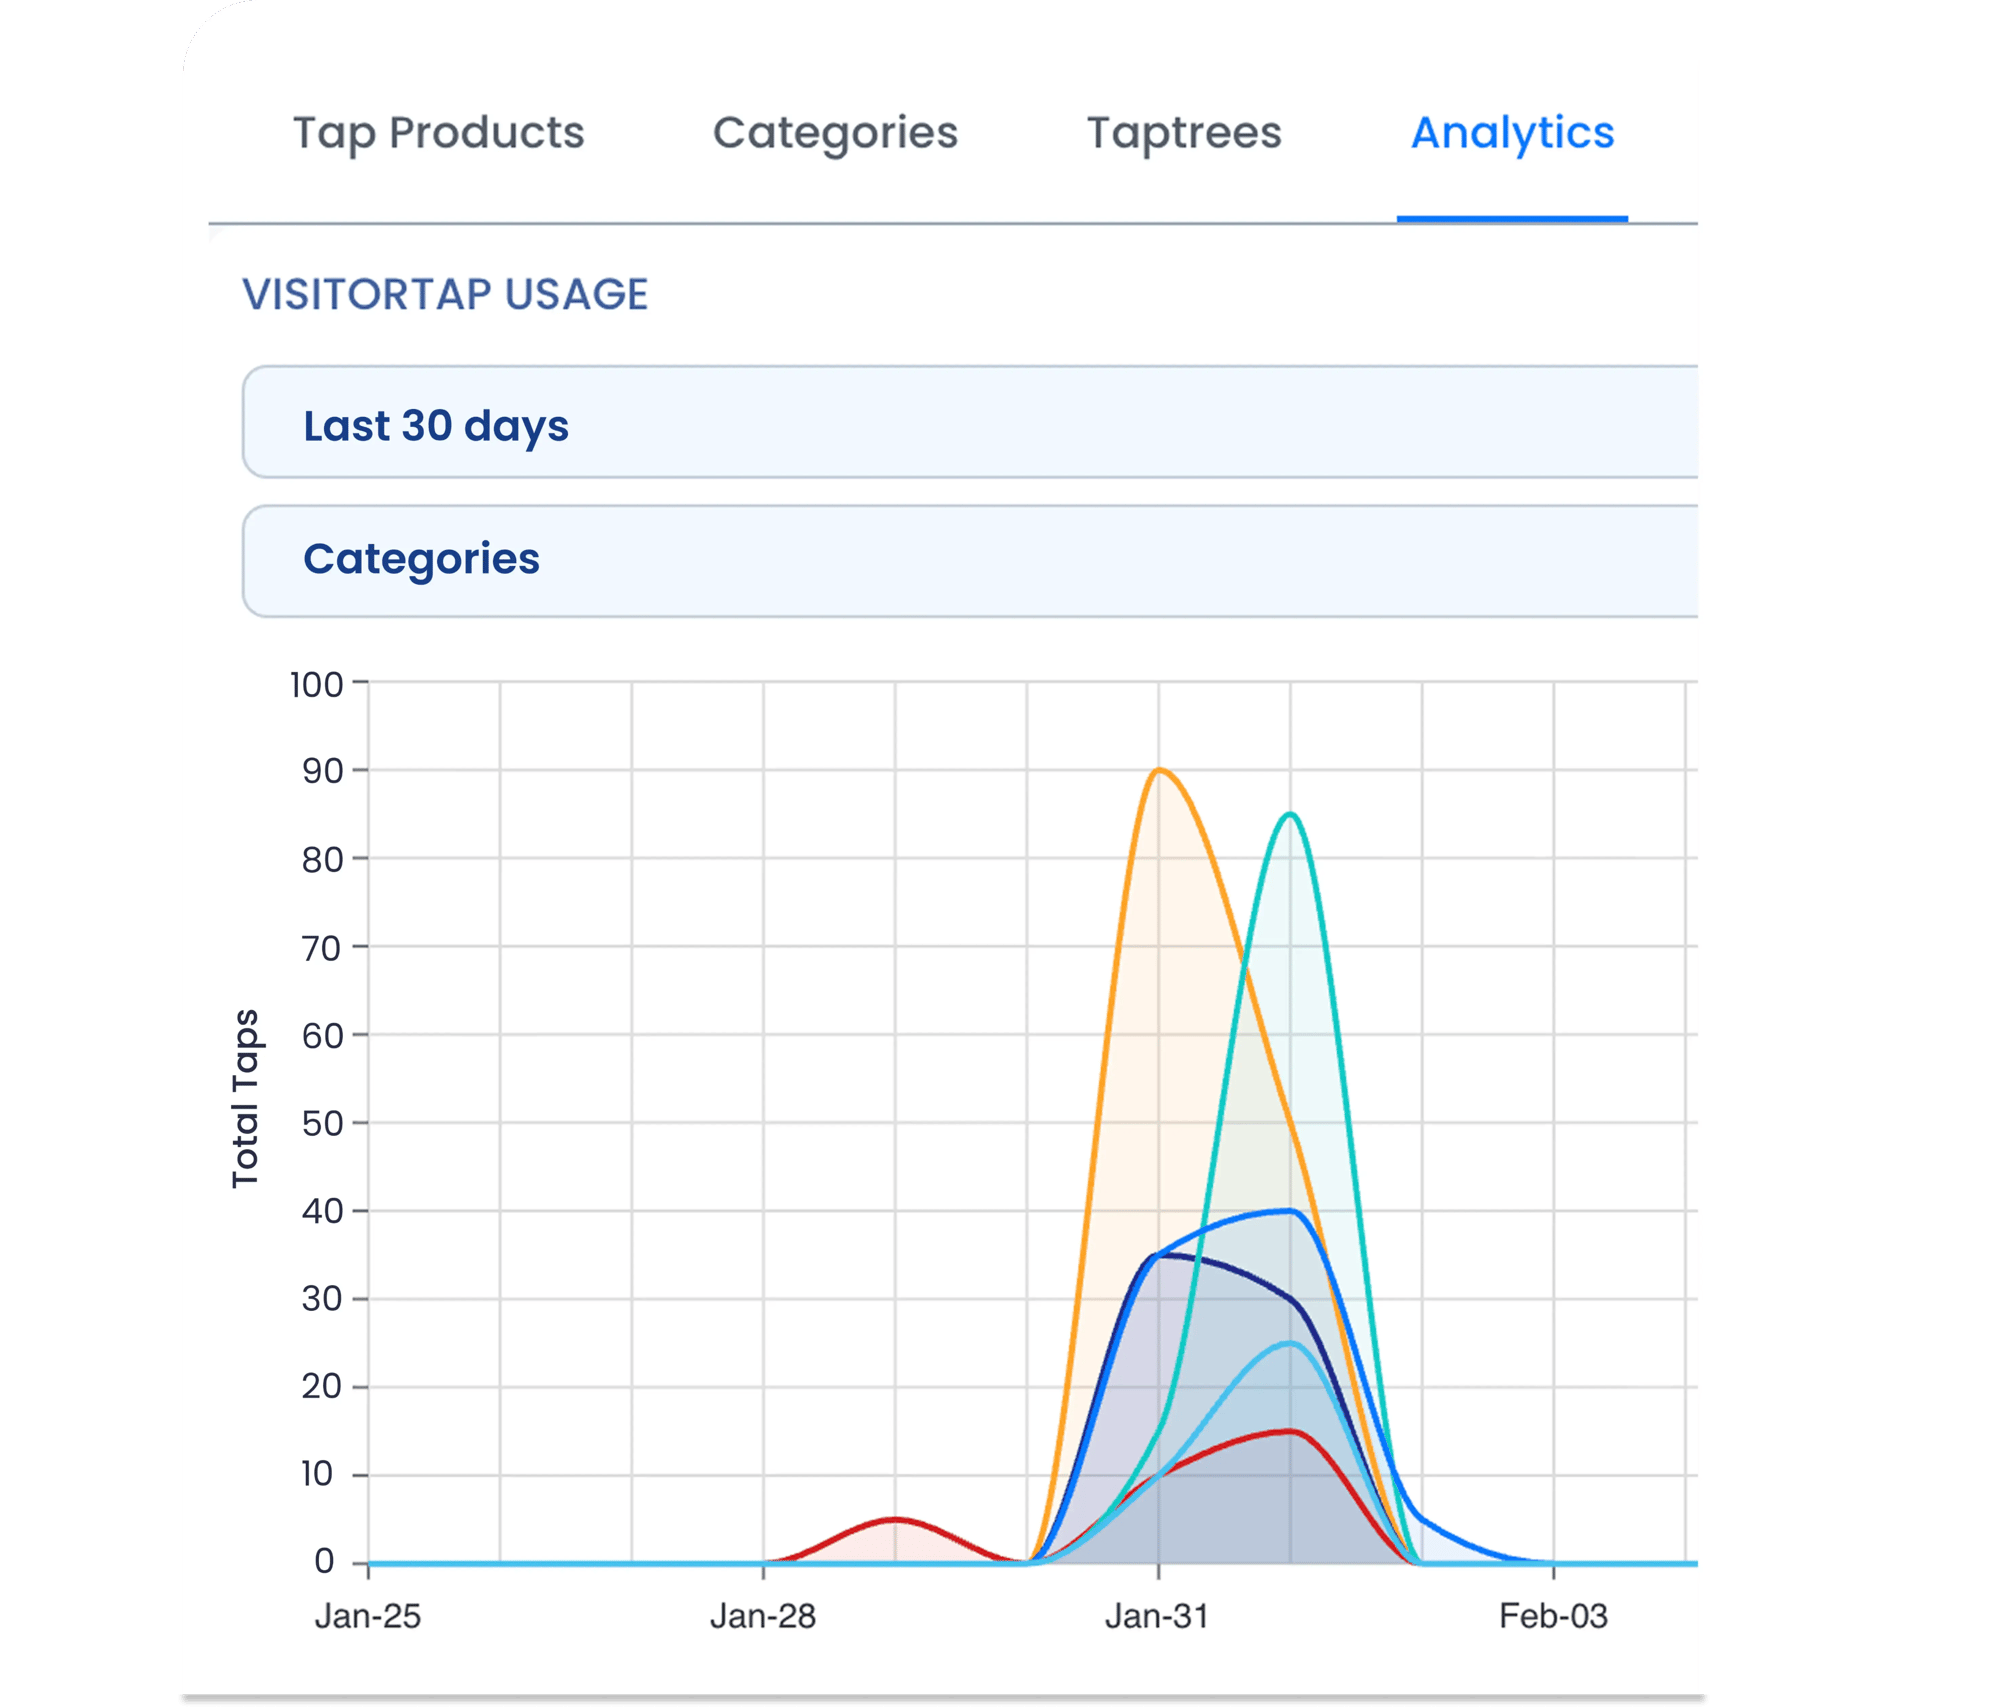
Task: Click the Jan-25 axis label
Action: click(368, 1616)
